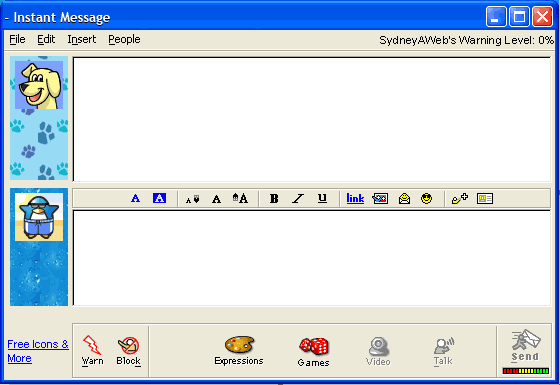Open the smiley emoticon picker
The height and width of the screenshot is (385, 560).
click(426, 198)
